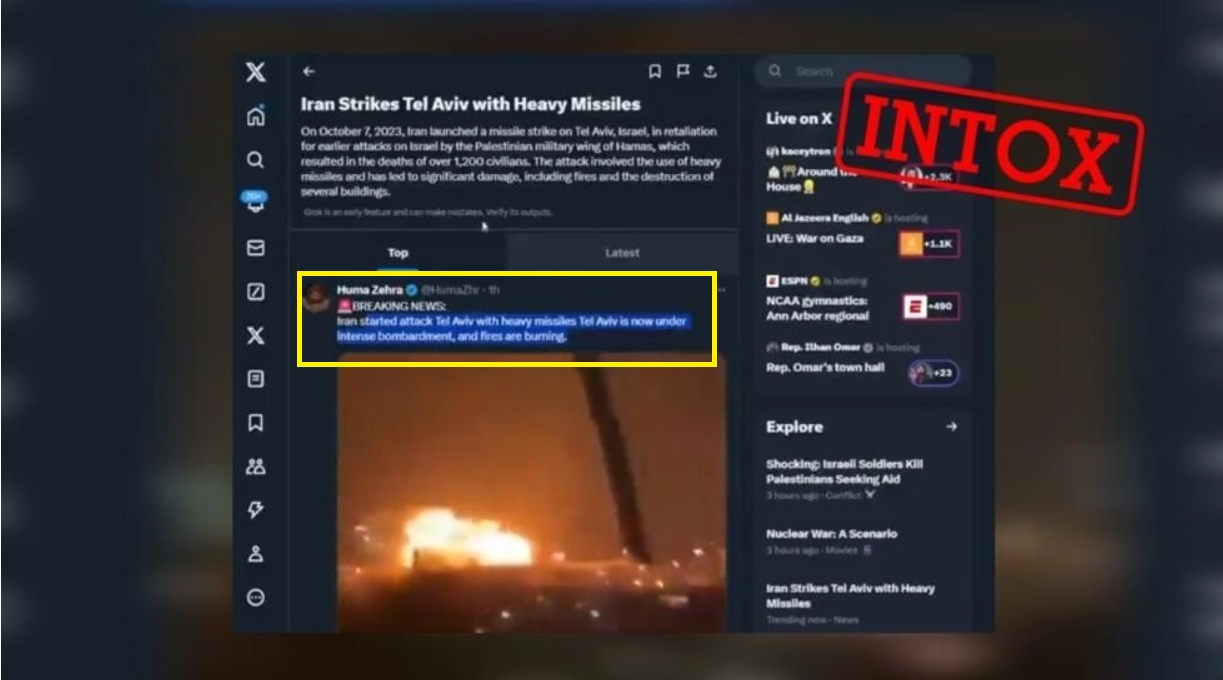Click the X logo in the sidebar
This screenshot has height=680, width=1223.
[x=256, y=72]
